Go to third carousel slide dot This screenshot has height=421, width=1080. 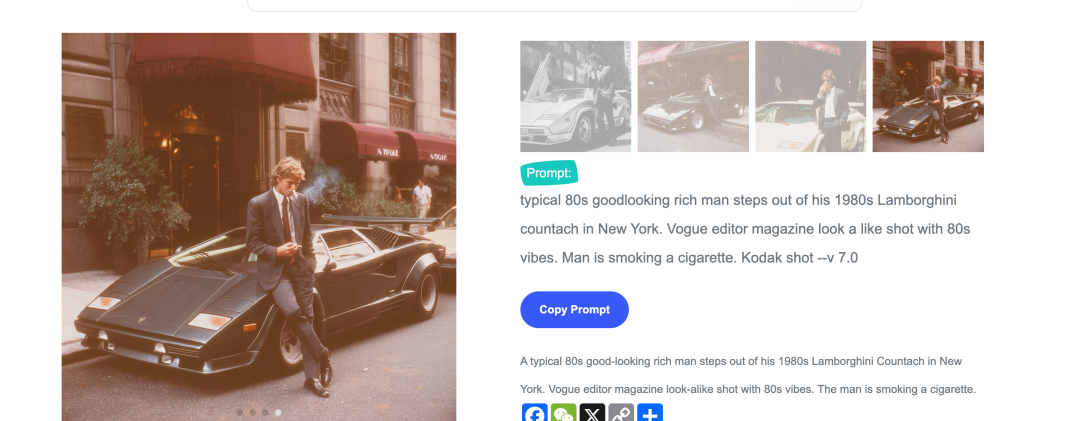(265, 412)
